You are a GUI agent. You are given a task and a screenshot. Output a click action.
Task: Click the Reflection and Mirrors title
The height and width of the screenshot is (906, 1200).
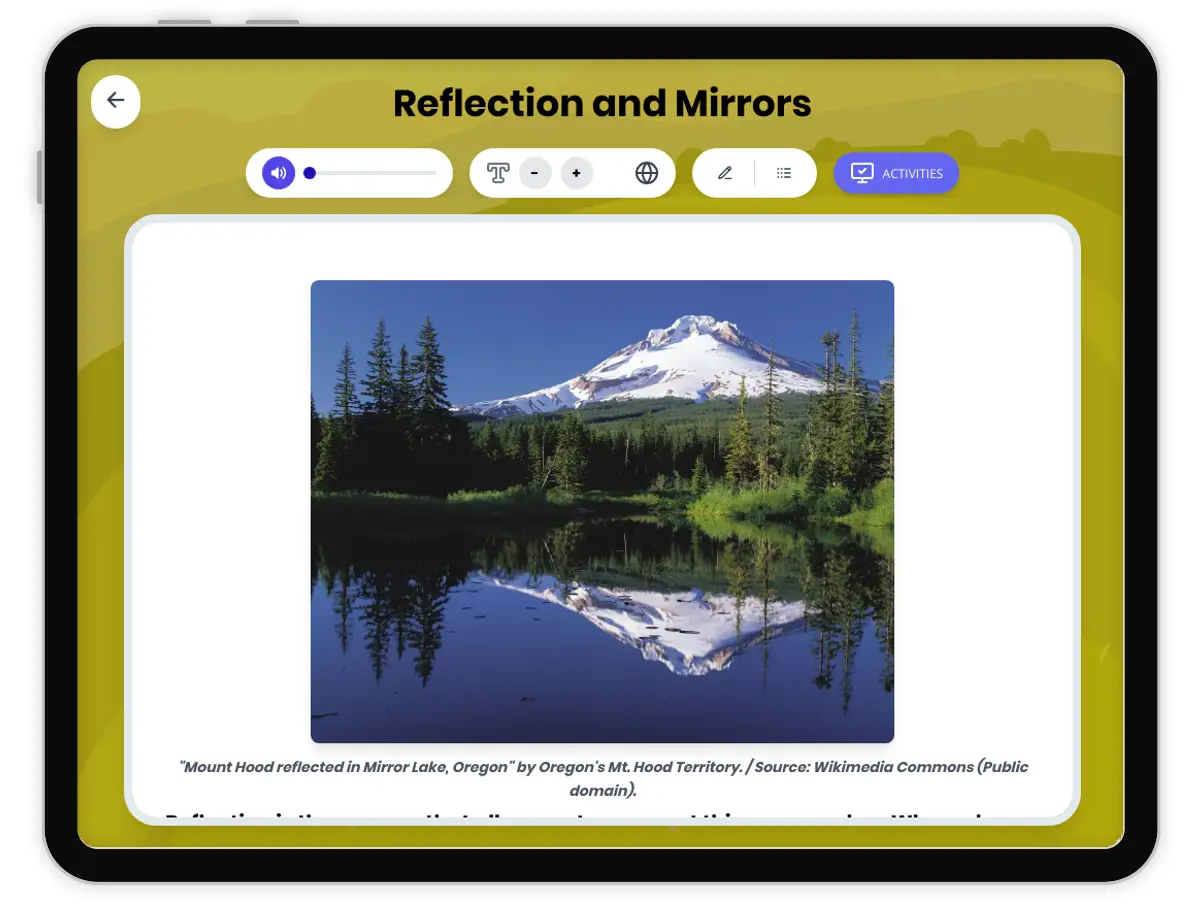click(x=602, y=103)
